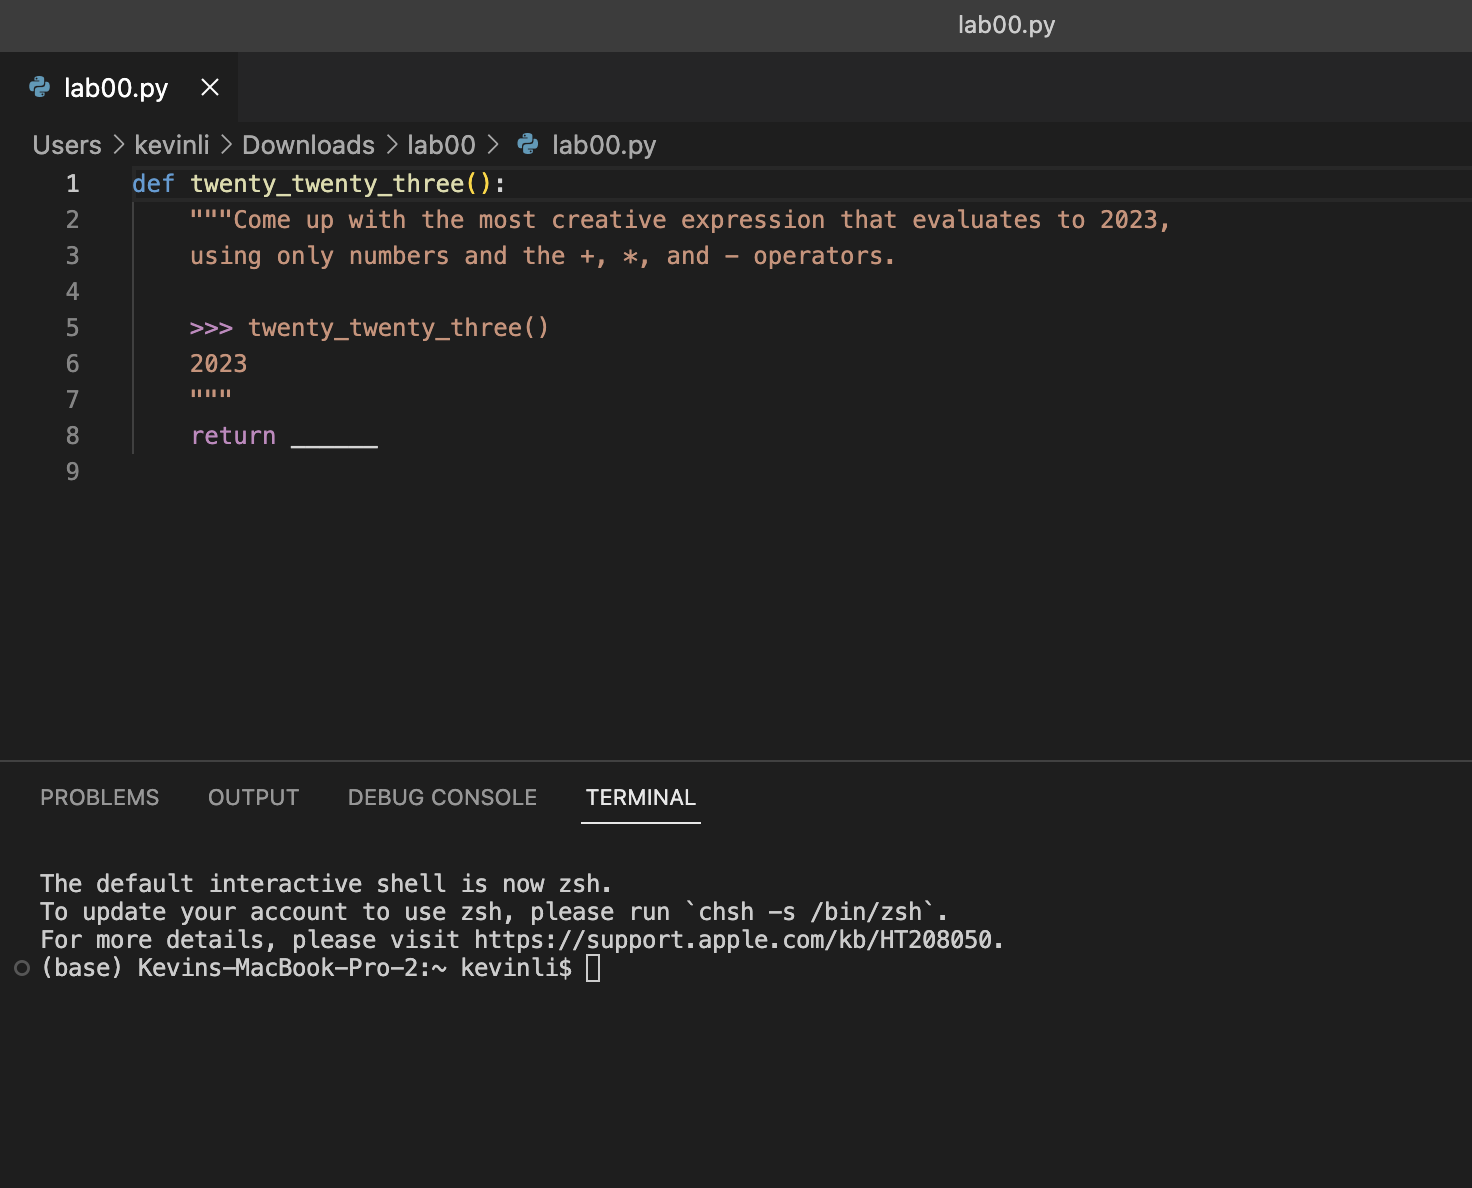The width and height of the screenshot is (1472, 1188).
Task: Switch to the DEBUG CONSOLE tab
Action: [x=442, y=798]
